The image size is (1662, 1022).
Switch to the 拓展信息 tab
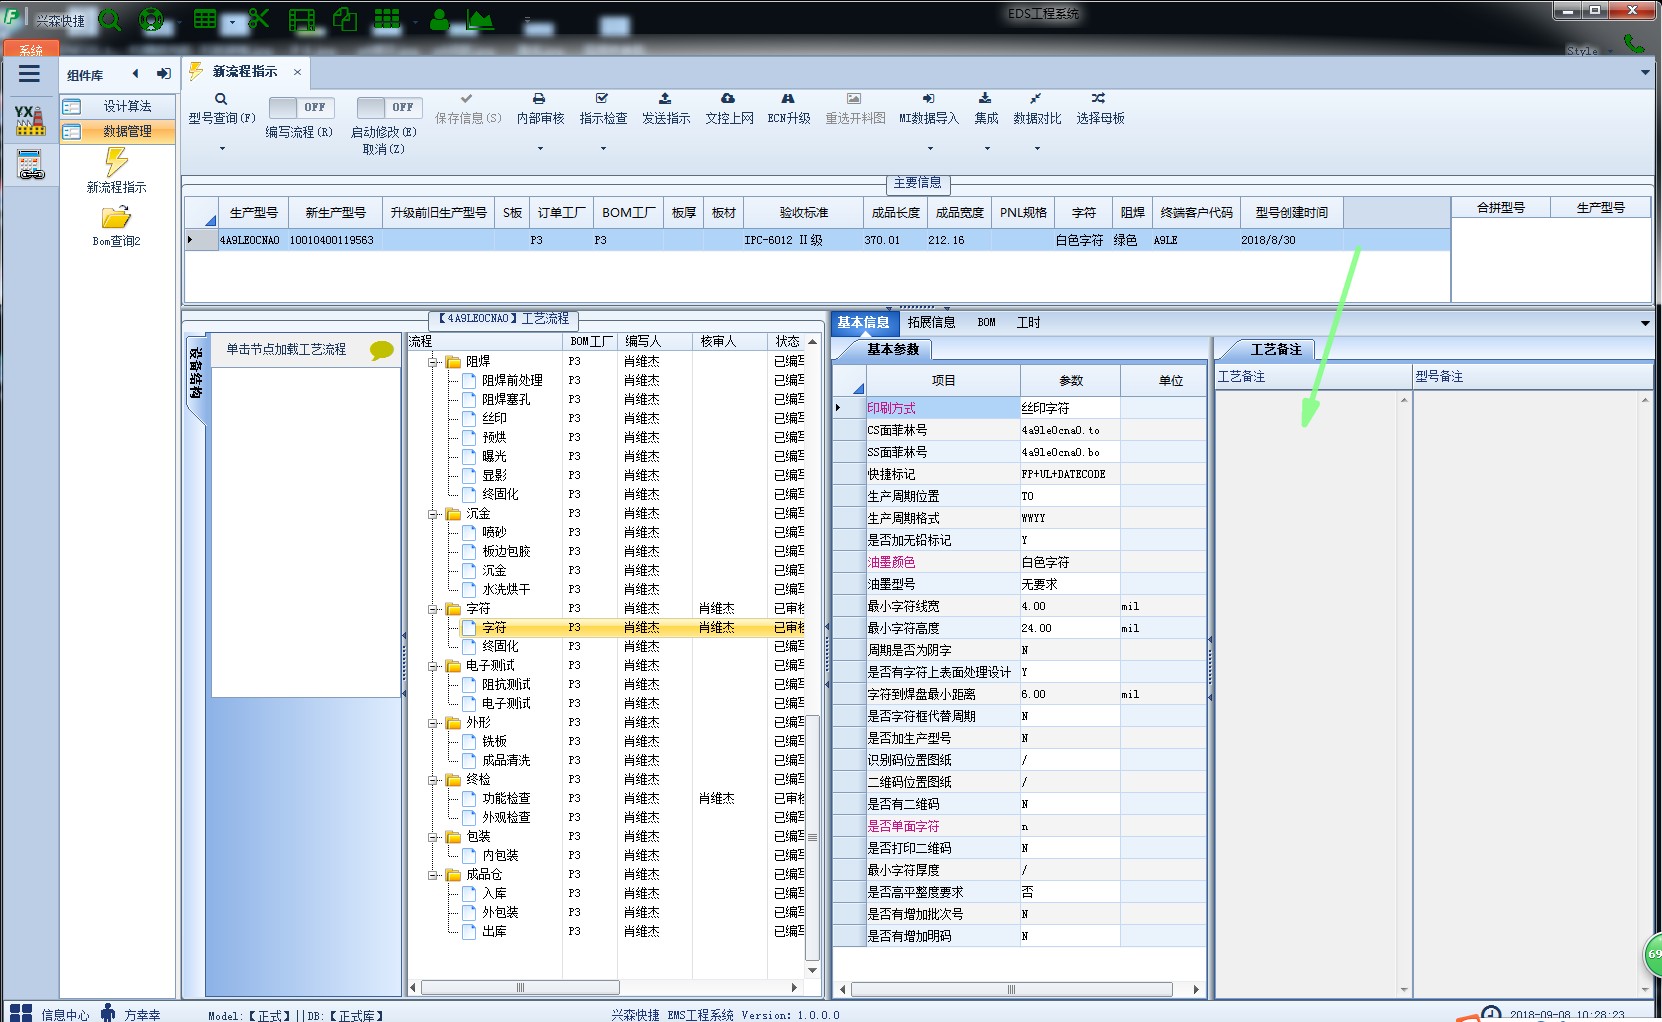tap(931, 322)
